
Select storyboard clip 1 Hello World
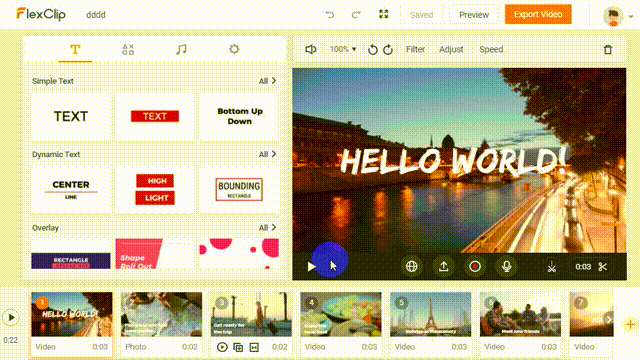click(71, 314)
